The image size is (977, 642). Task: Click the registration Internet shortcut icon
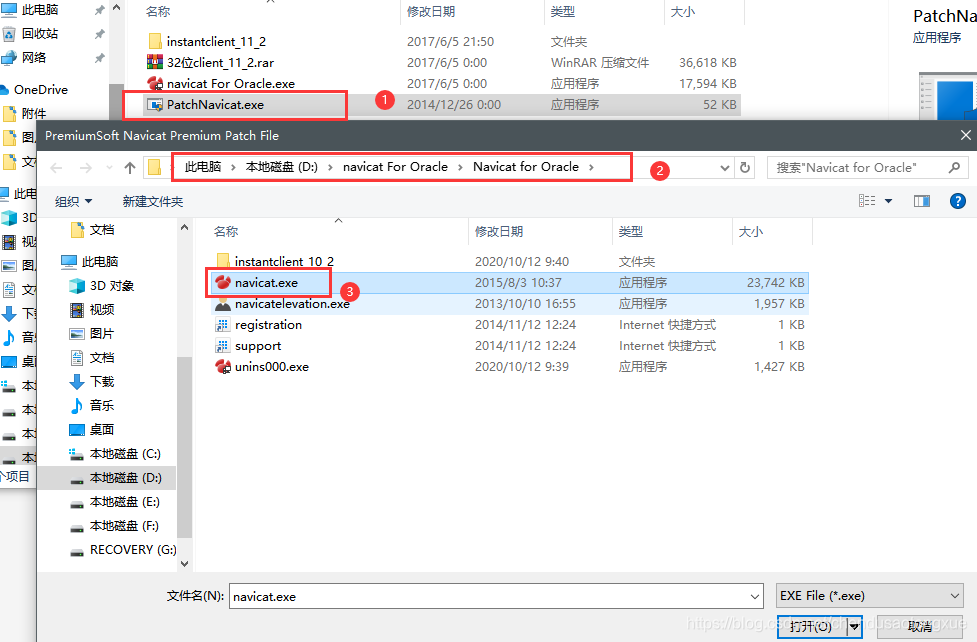[222, 325]
